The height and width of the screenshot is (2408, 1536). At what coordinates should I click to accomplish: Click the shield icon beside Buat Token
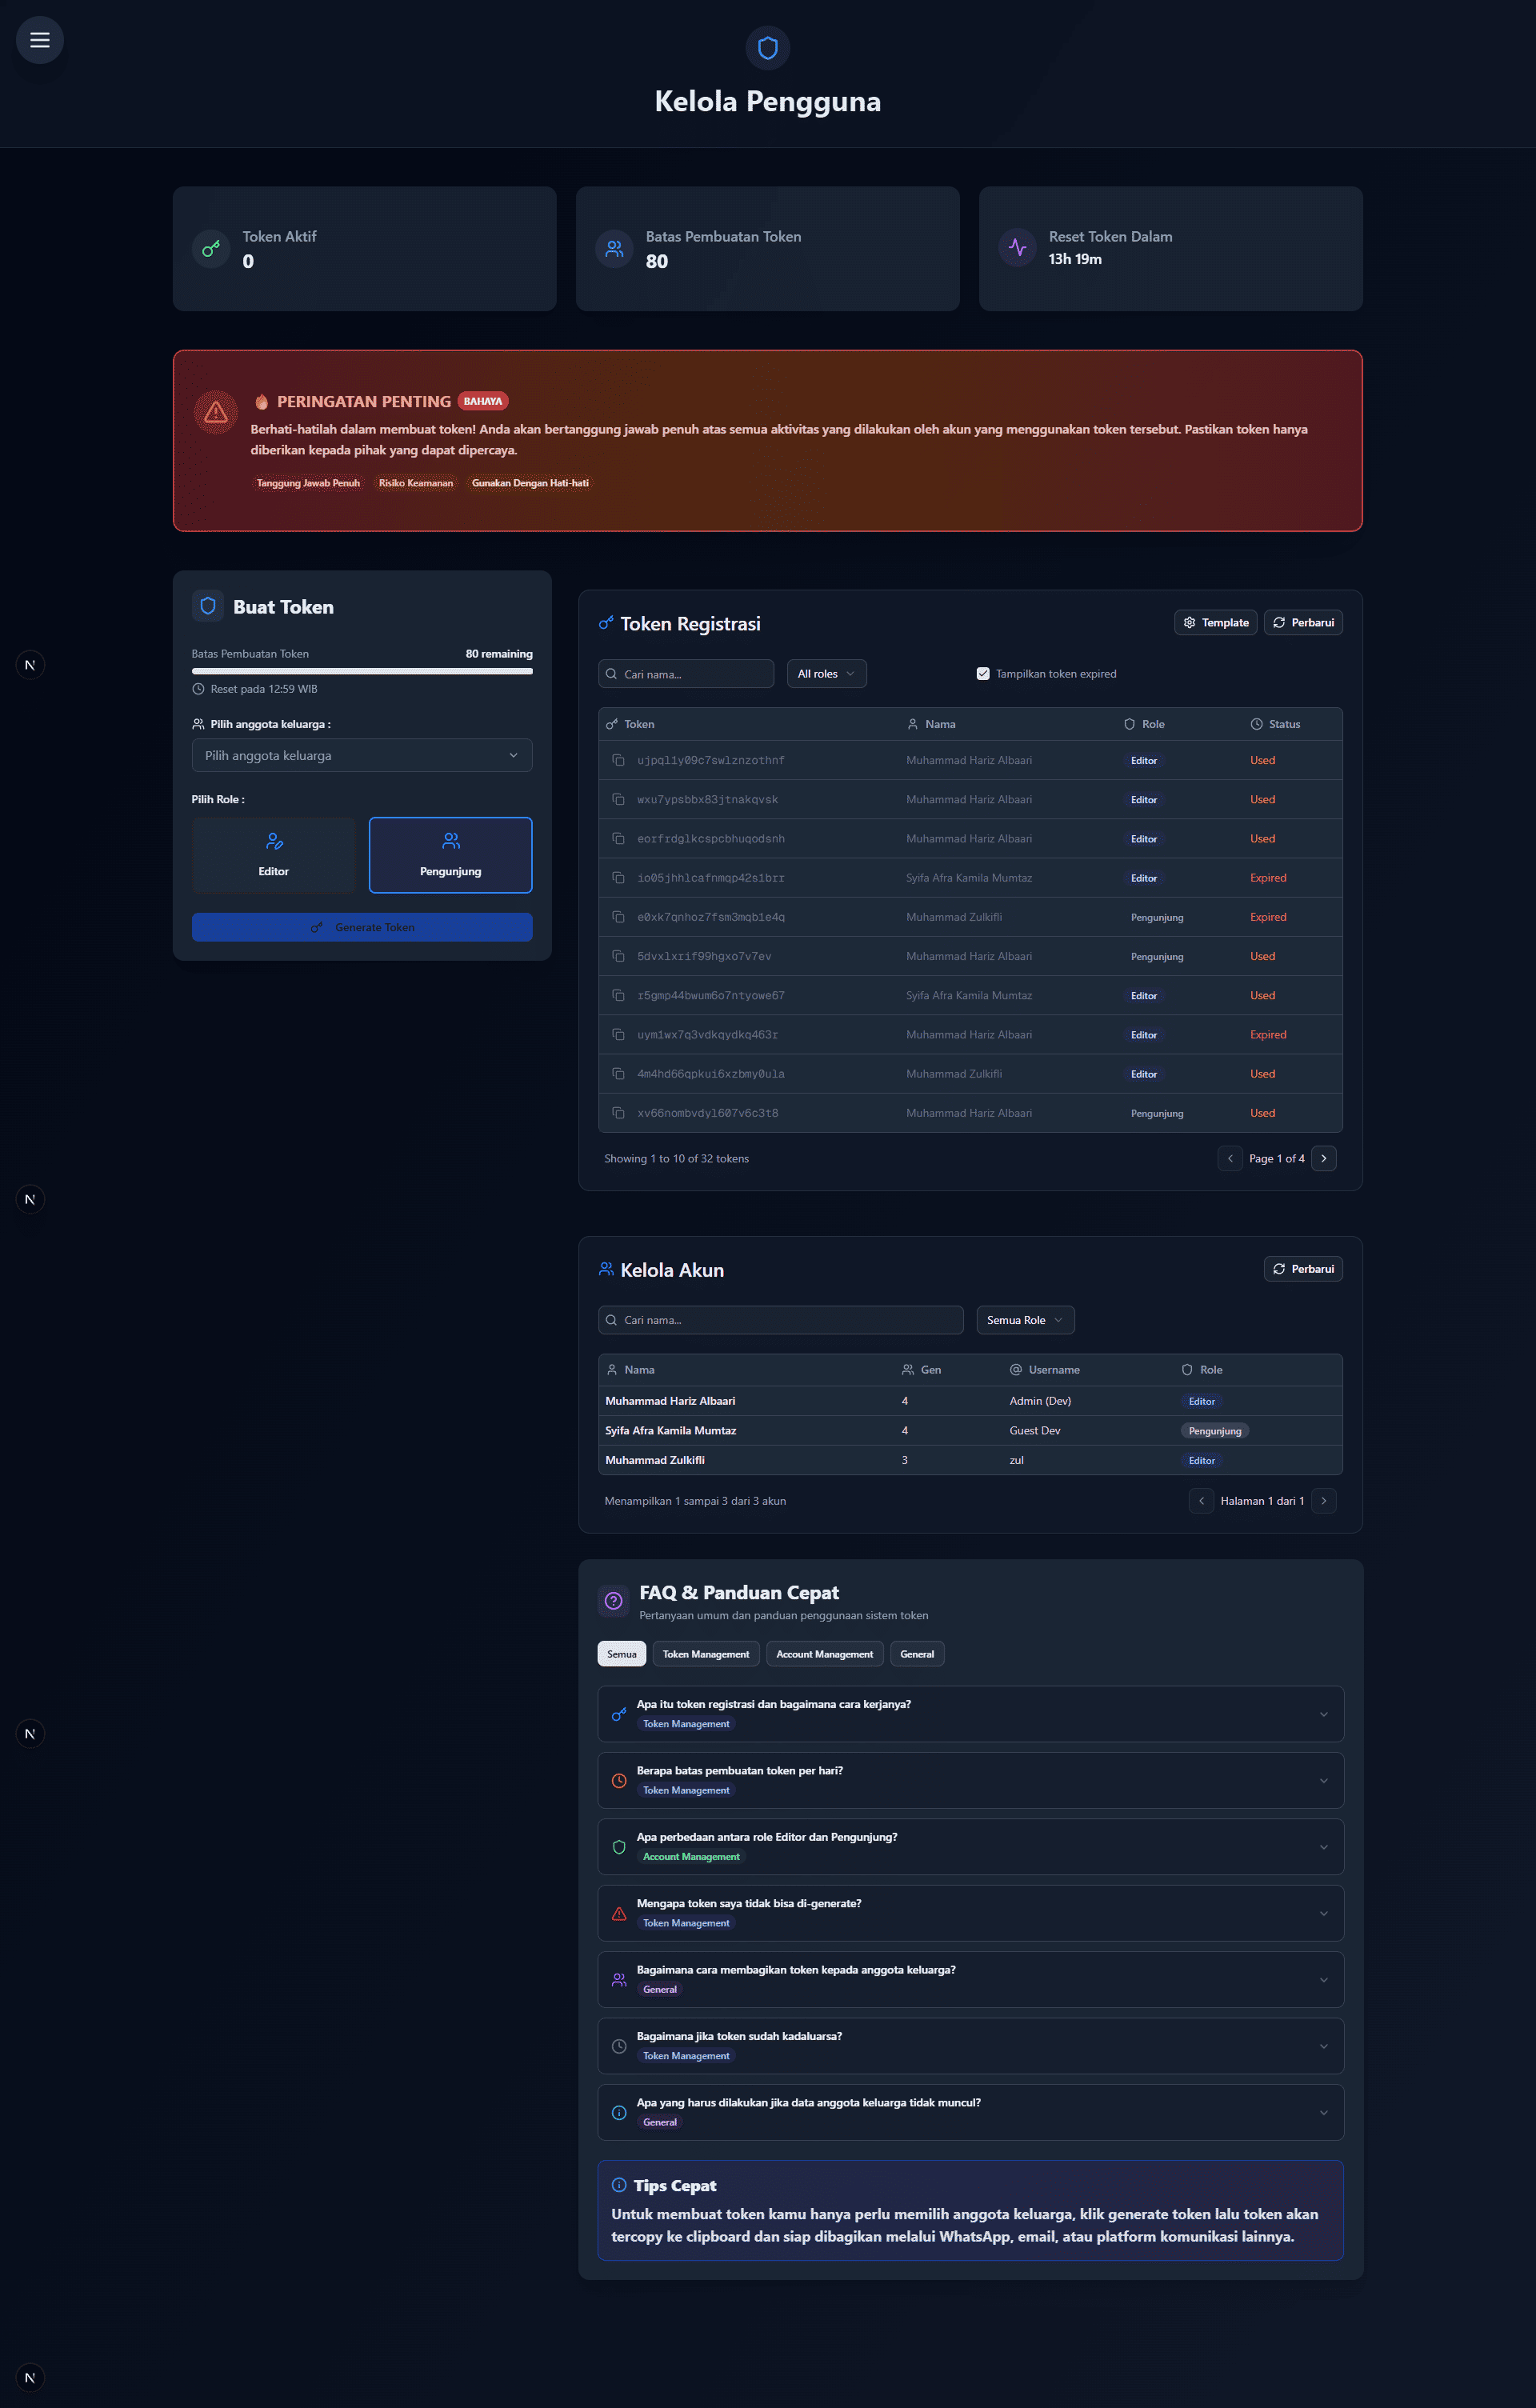(x=208, y=606)
